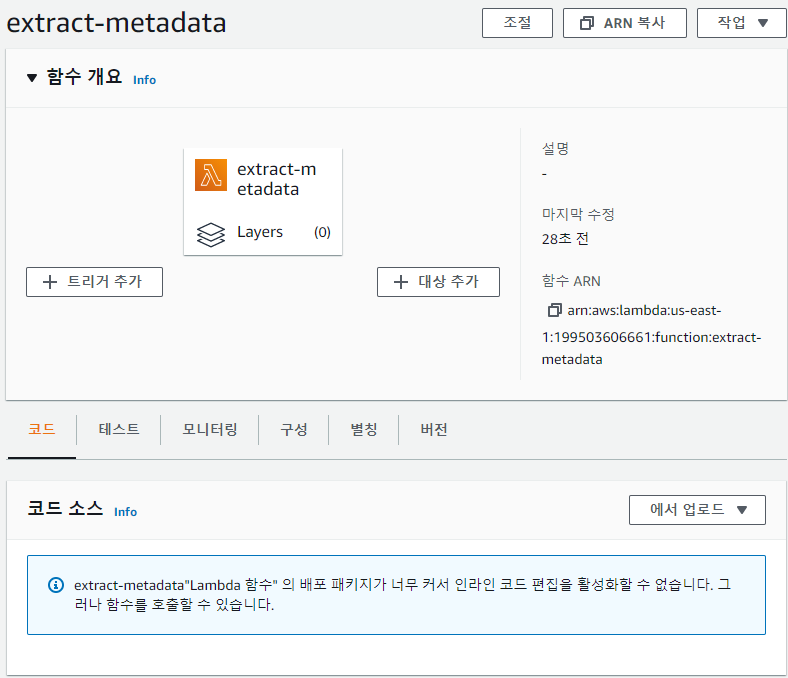
Task: Click the ARN 복사 button
Action: pos(625,23)
